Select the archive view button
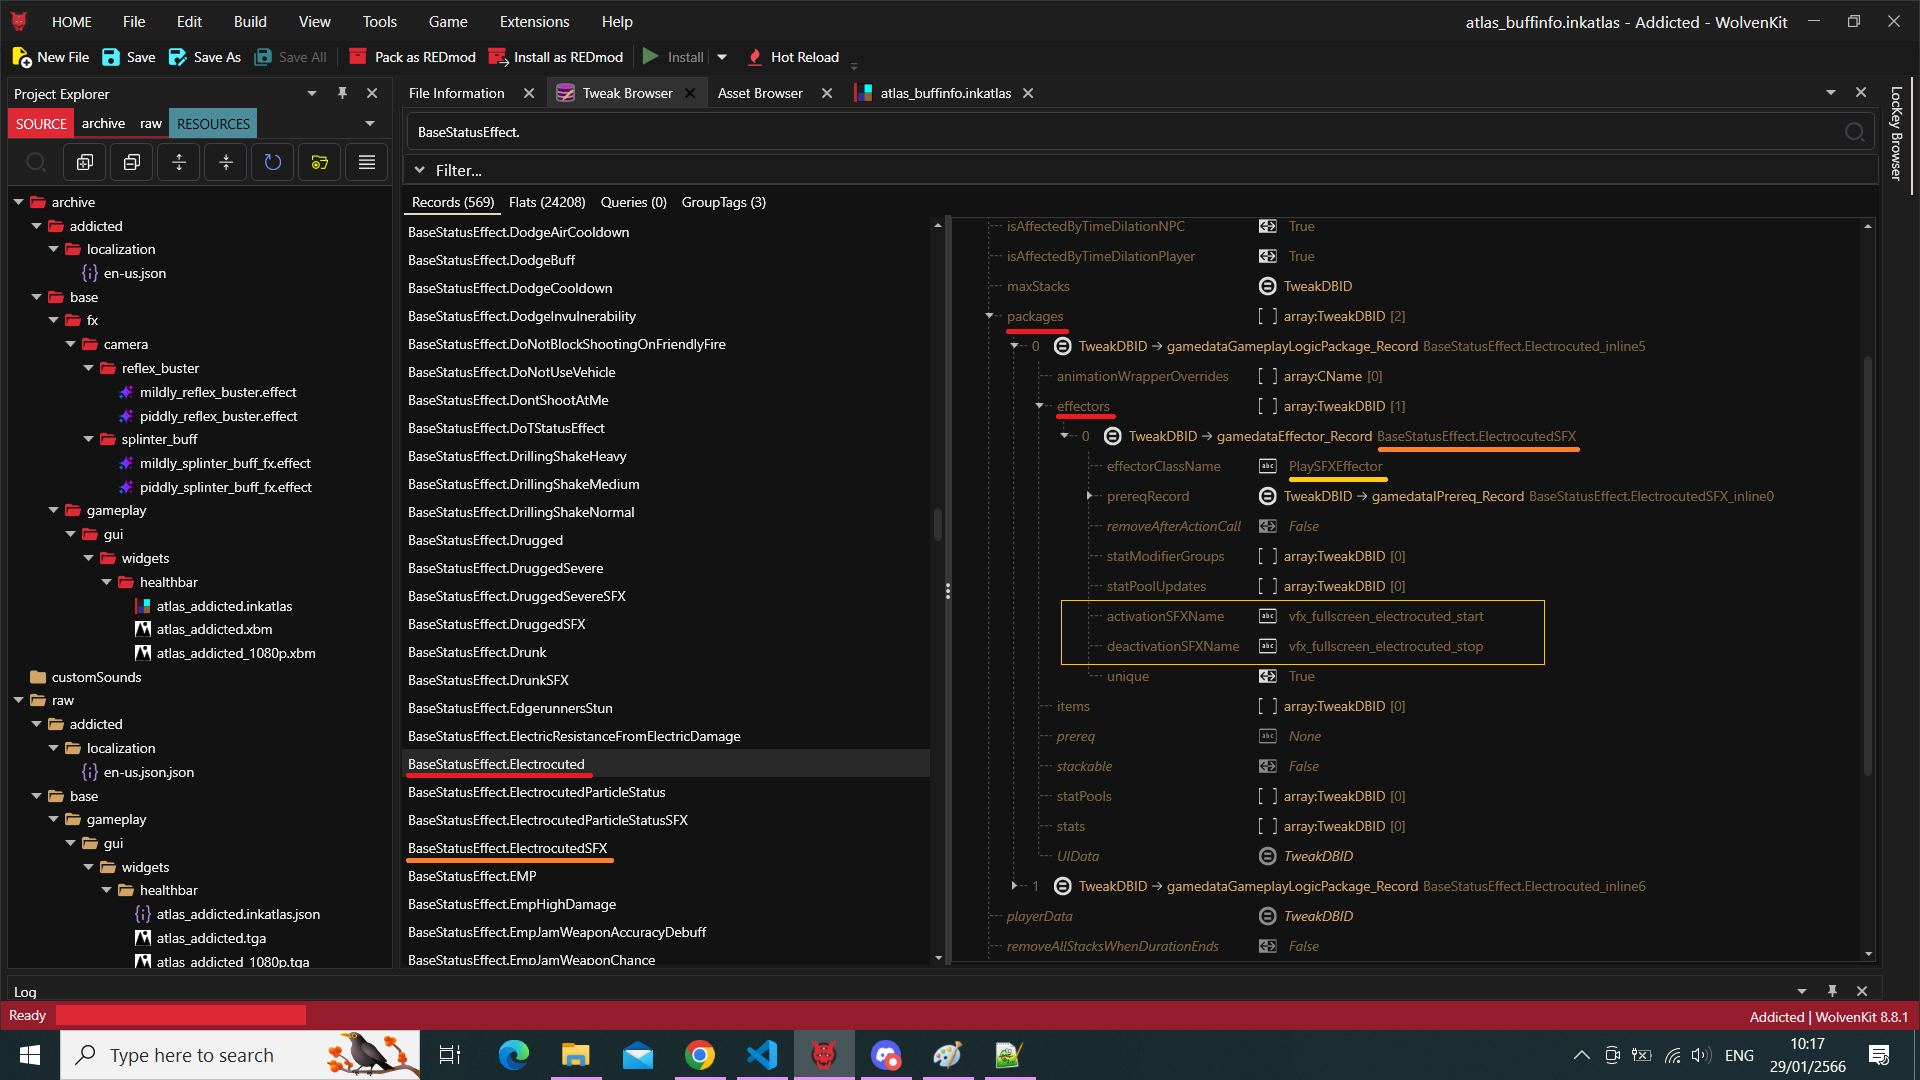 104,123
